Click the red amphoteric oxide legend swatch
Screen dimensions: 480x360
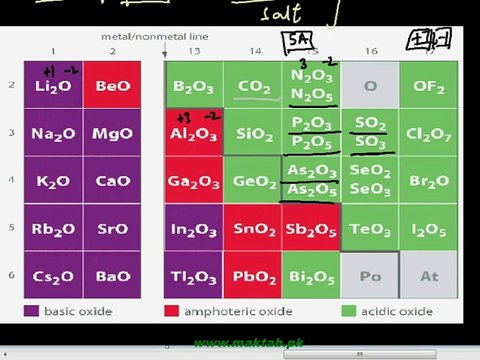[171, 311]
